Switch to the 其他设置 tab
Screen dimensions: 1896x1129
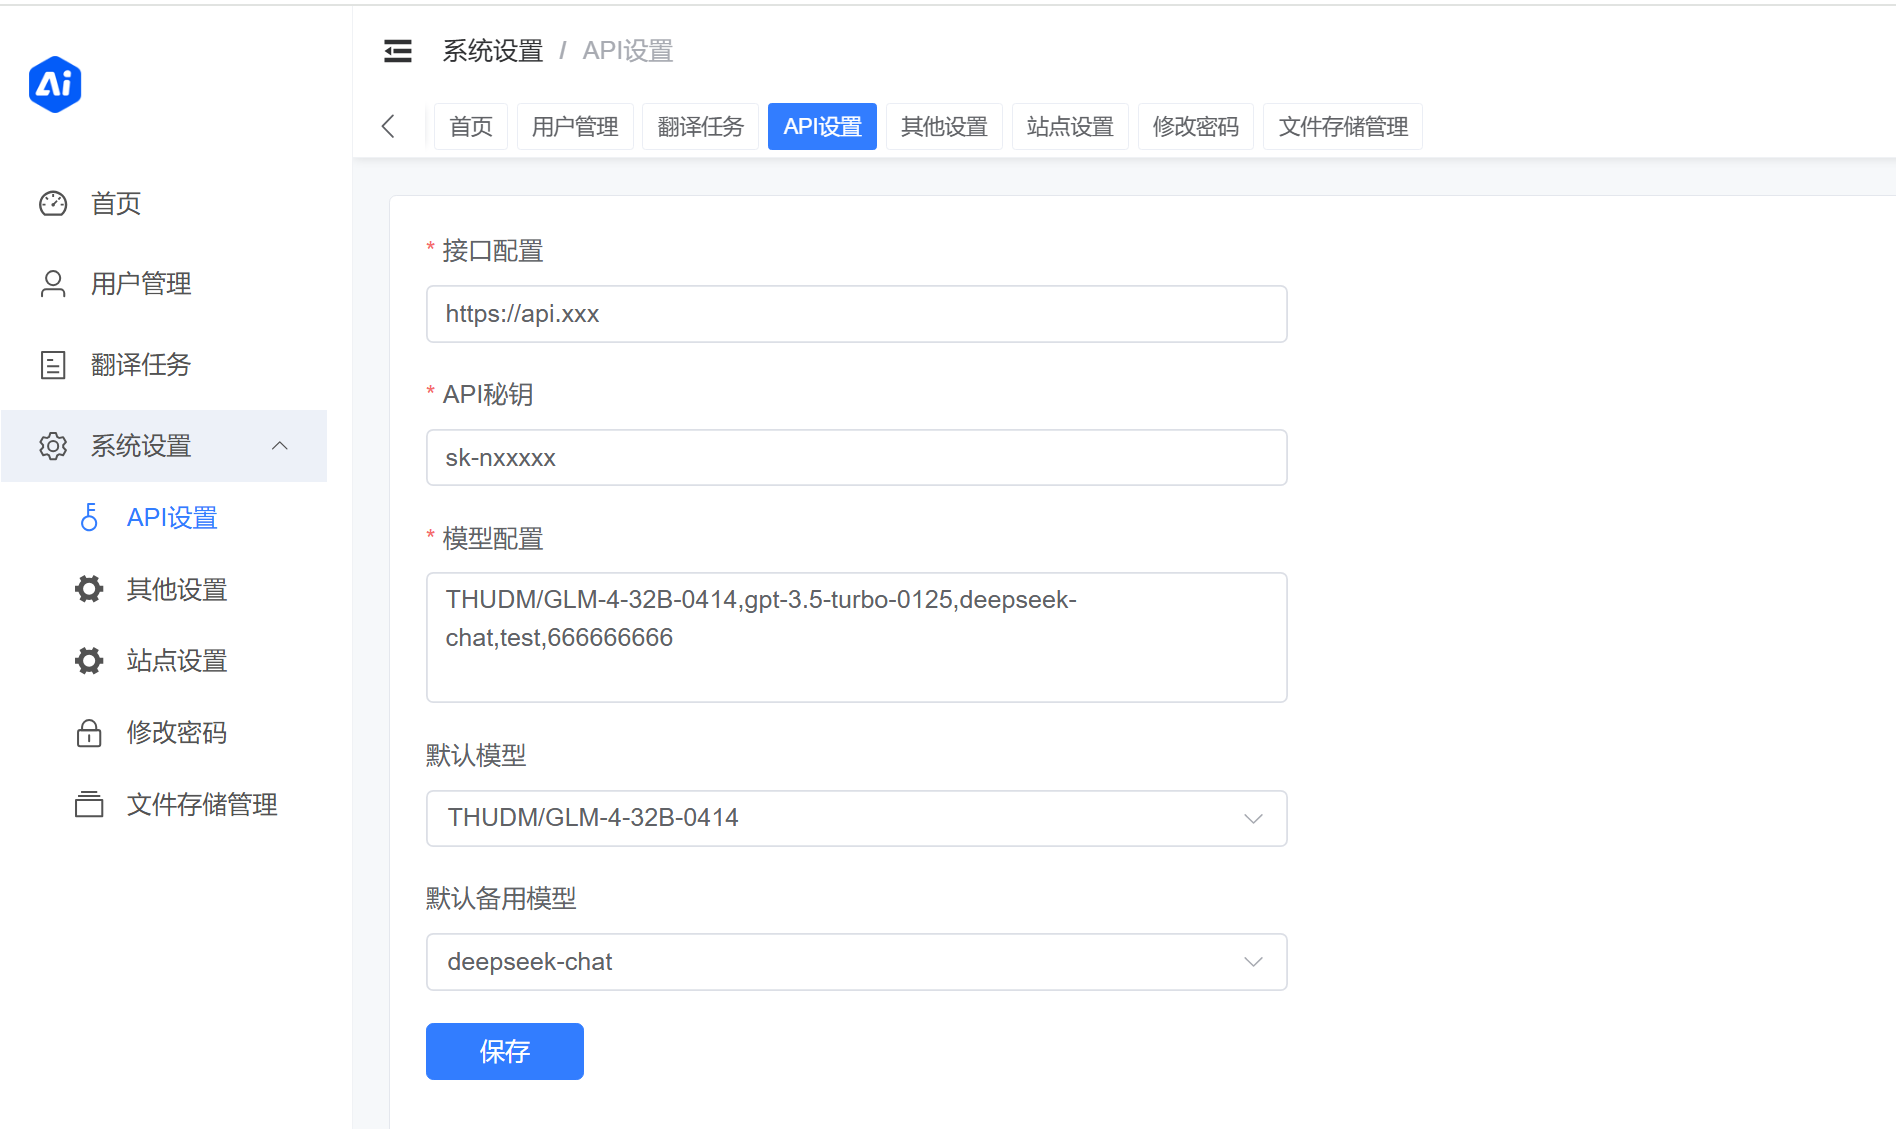(x=943, y=126)
